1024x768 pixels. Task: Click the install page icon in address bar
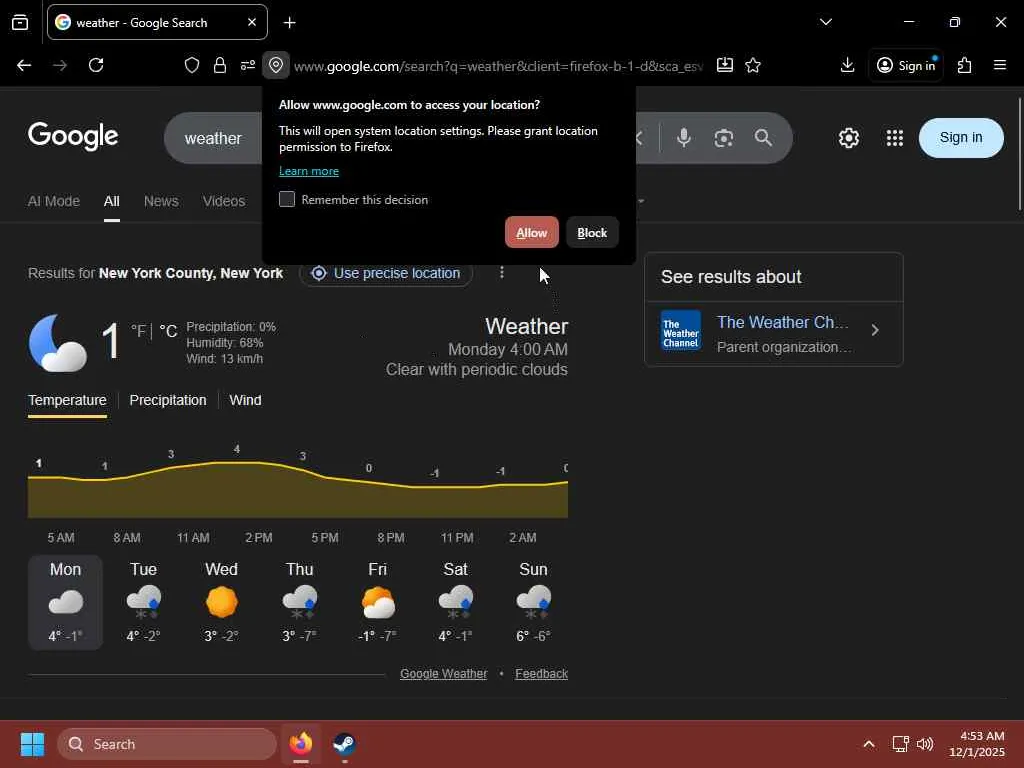point(724,65)
